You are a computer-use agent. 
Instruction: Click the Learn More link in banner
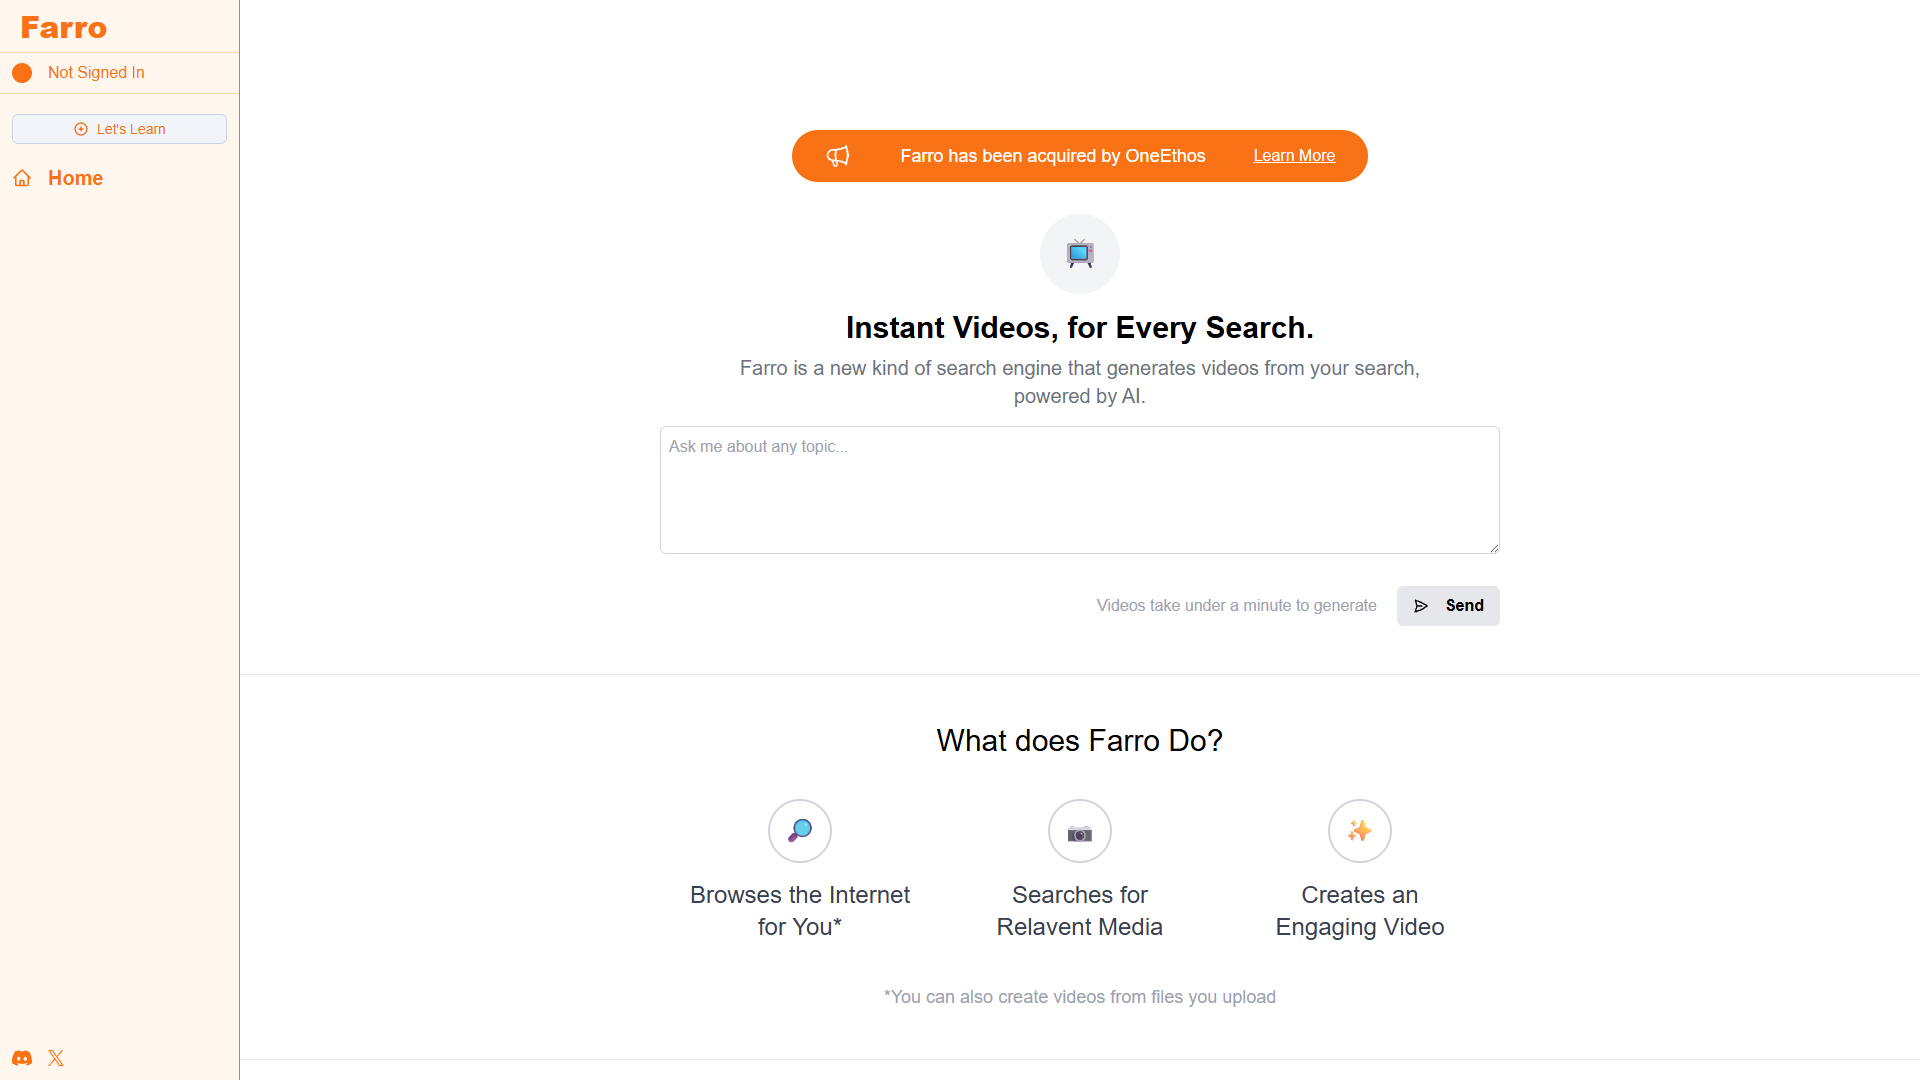click(1294, 156)
